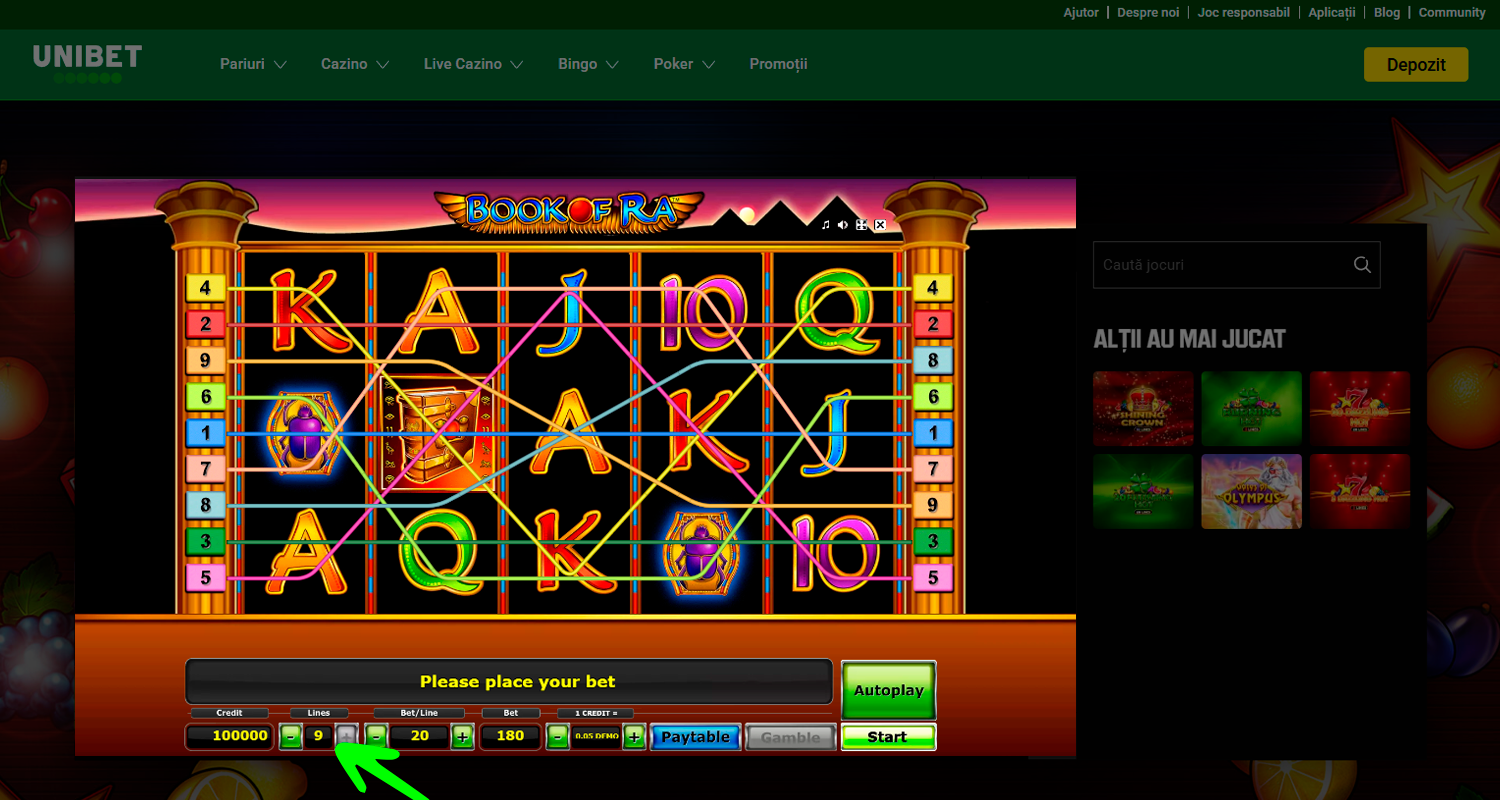Viewport: 1500px width, 800px height.
Task: Open the Shining Crown game thumbnail
Action: click(1143, 408)
